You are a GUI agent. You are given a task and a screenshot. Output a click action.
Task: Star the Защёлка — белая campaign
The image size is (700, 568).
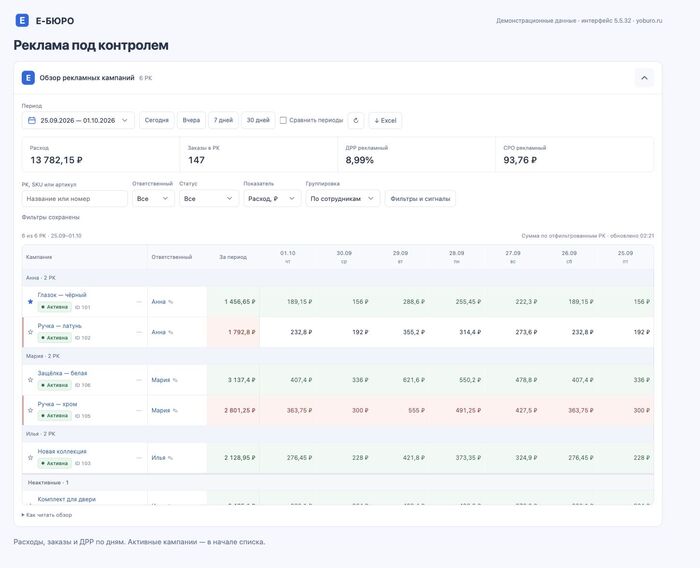click(30, 380)
